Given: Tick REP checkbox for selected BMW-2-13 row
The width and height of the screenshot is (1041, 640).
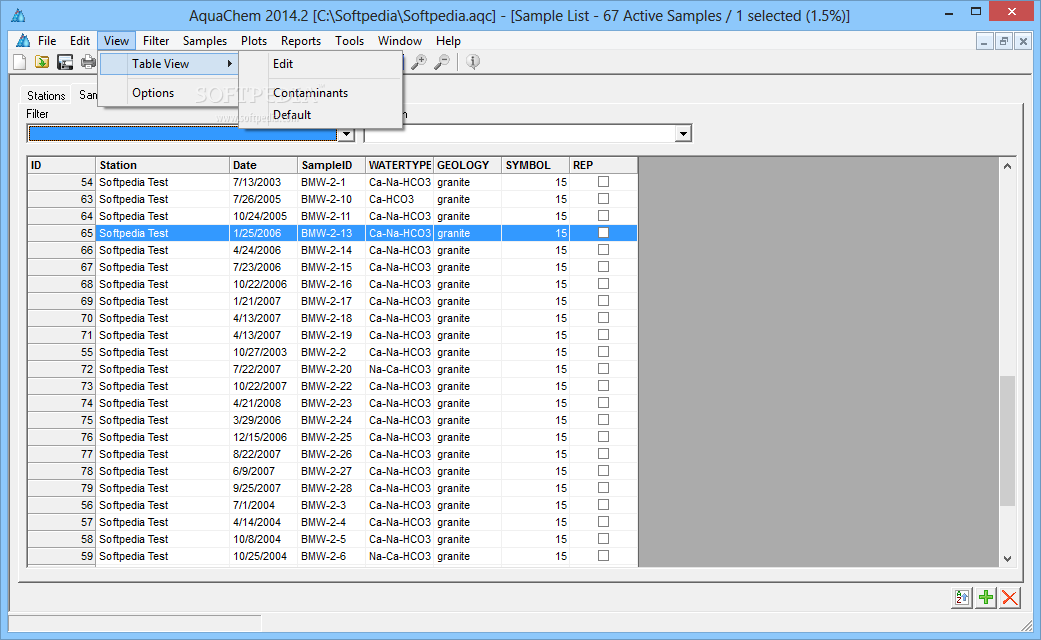Looking at the screenshot, I should tap(603, 232).
